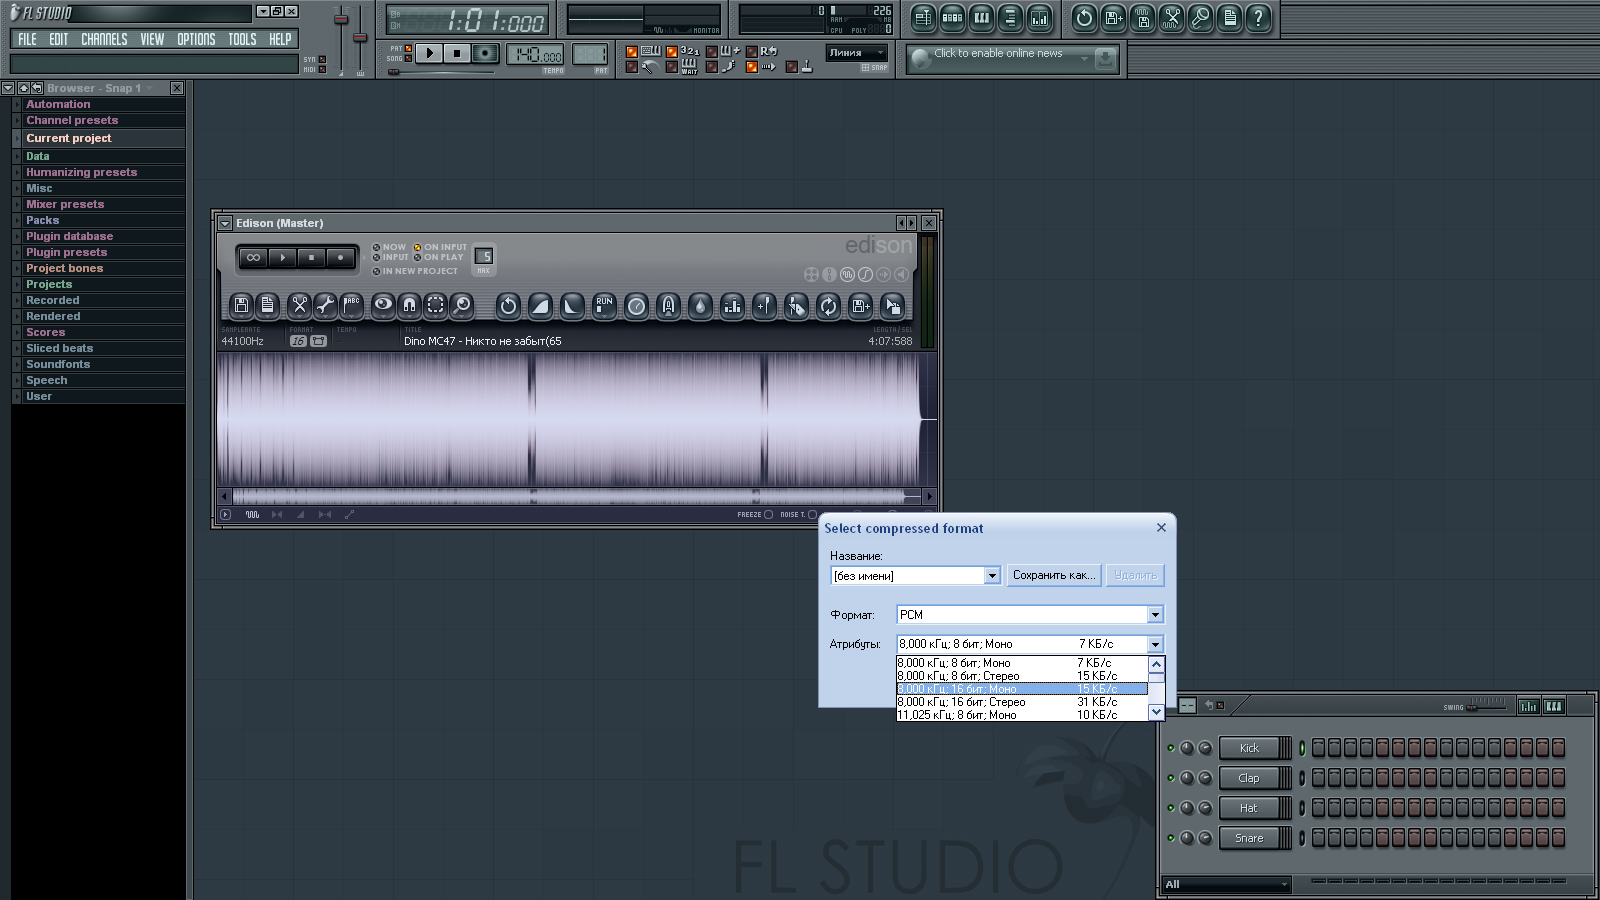Click the Kick channel button

1249,748
